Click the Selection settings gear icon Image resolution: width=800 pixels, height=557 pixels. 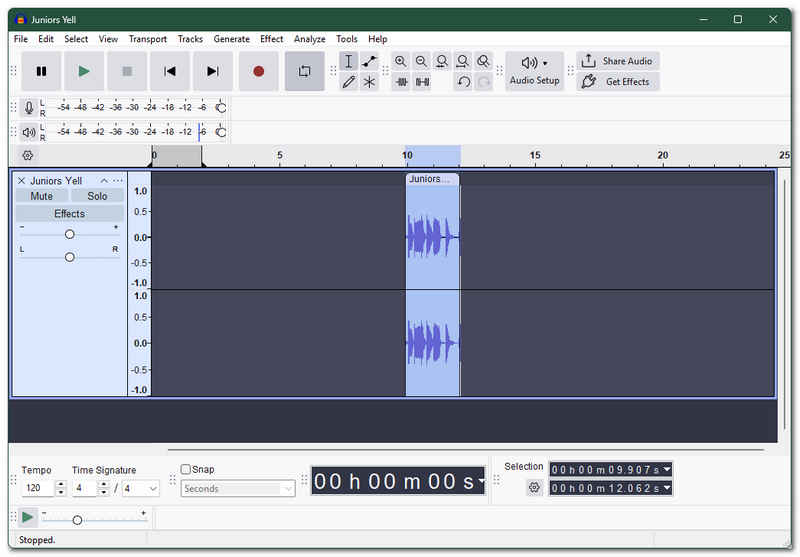[x=534, y=488]
